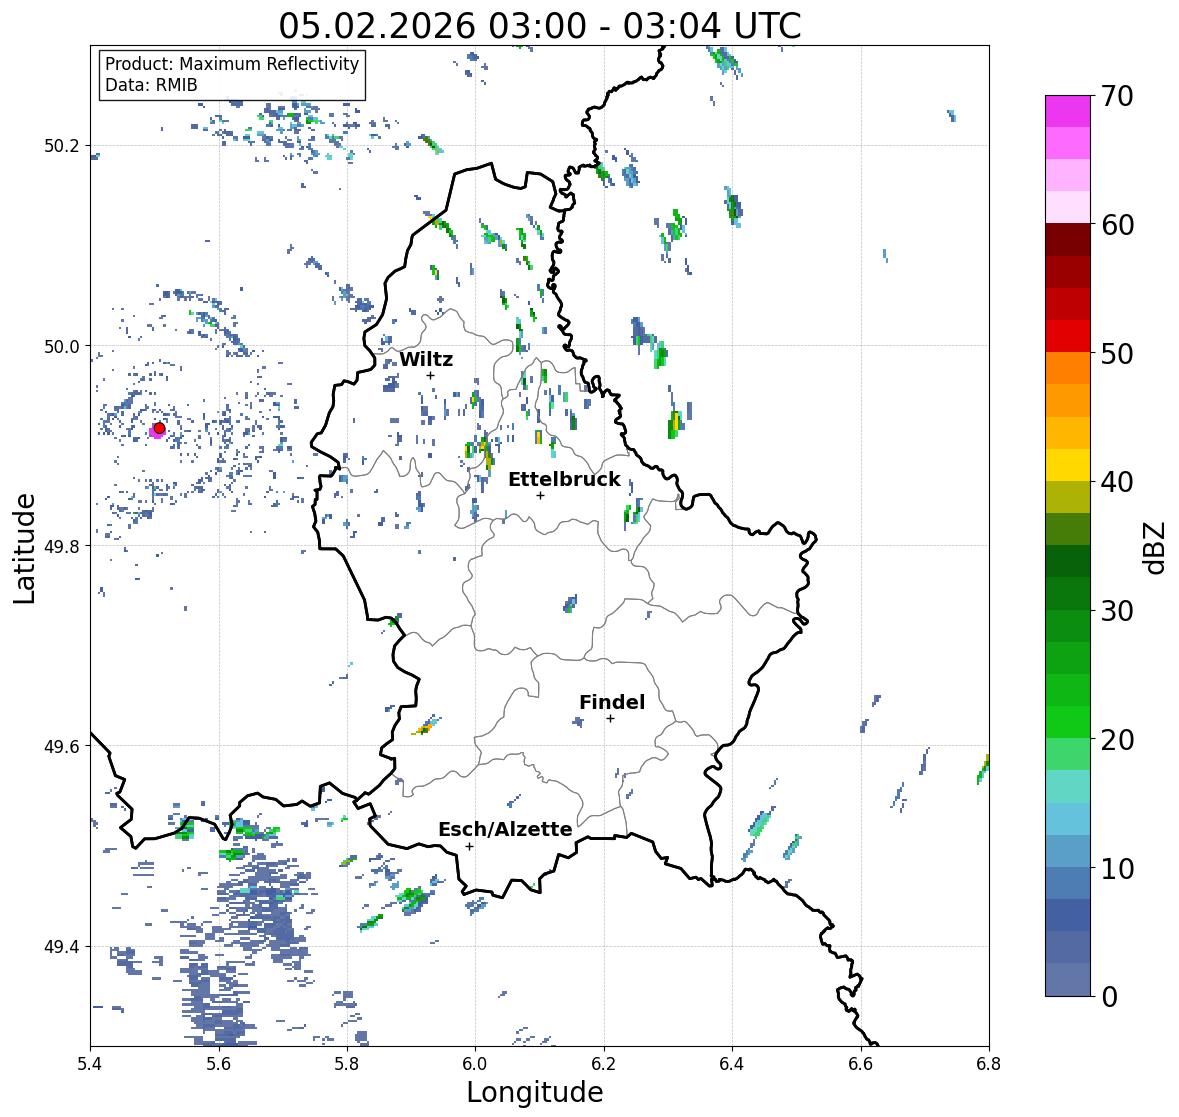Click the dBZ colorbar label
Viewport: 1179px width, 1117px height.
(1156, 548)
